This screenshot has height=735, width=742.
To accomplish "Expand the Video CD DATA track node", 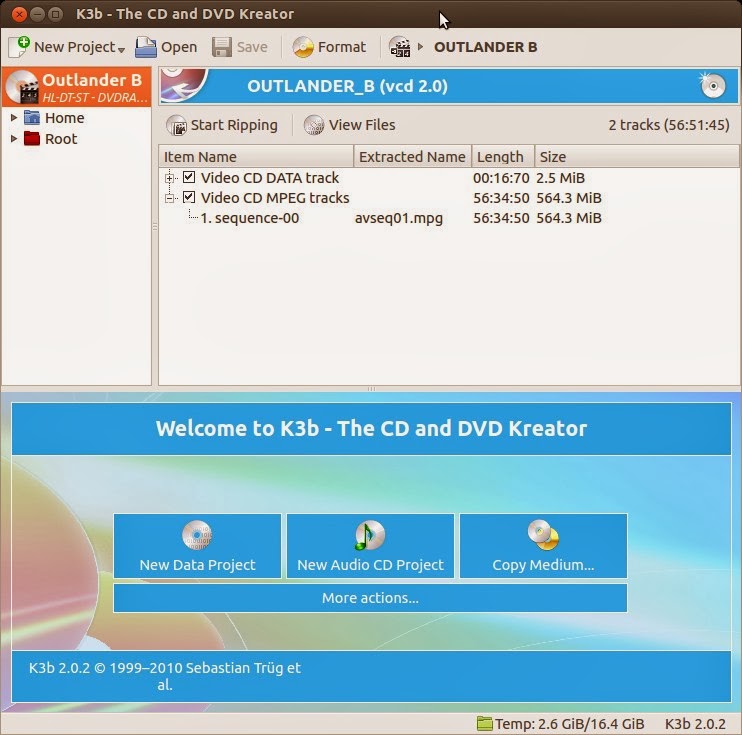I will coord(169,178).
